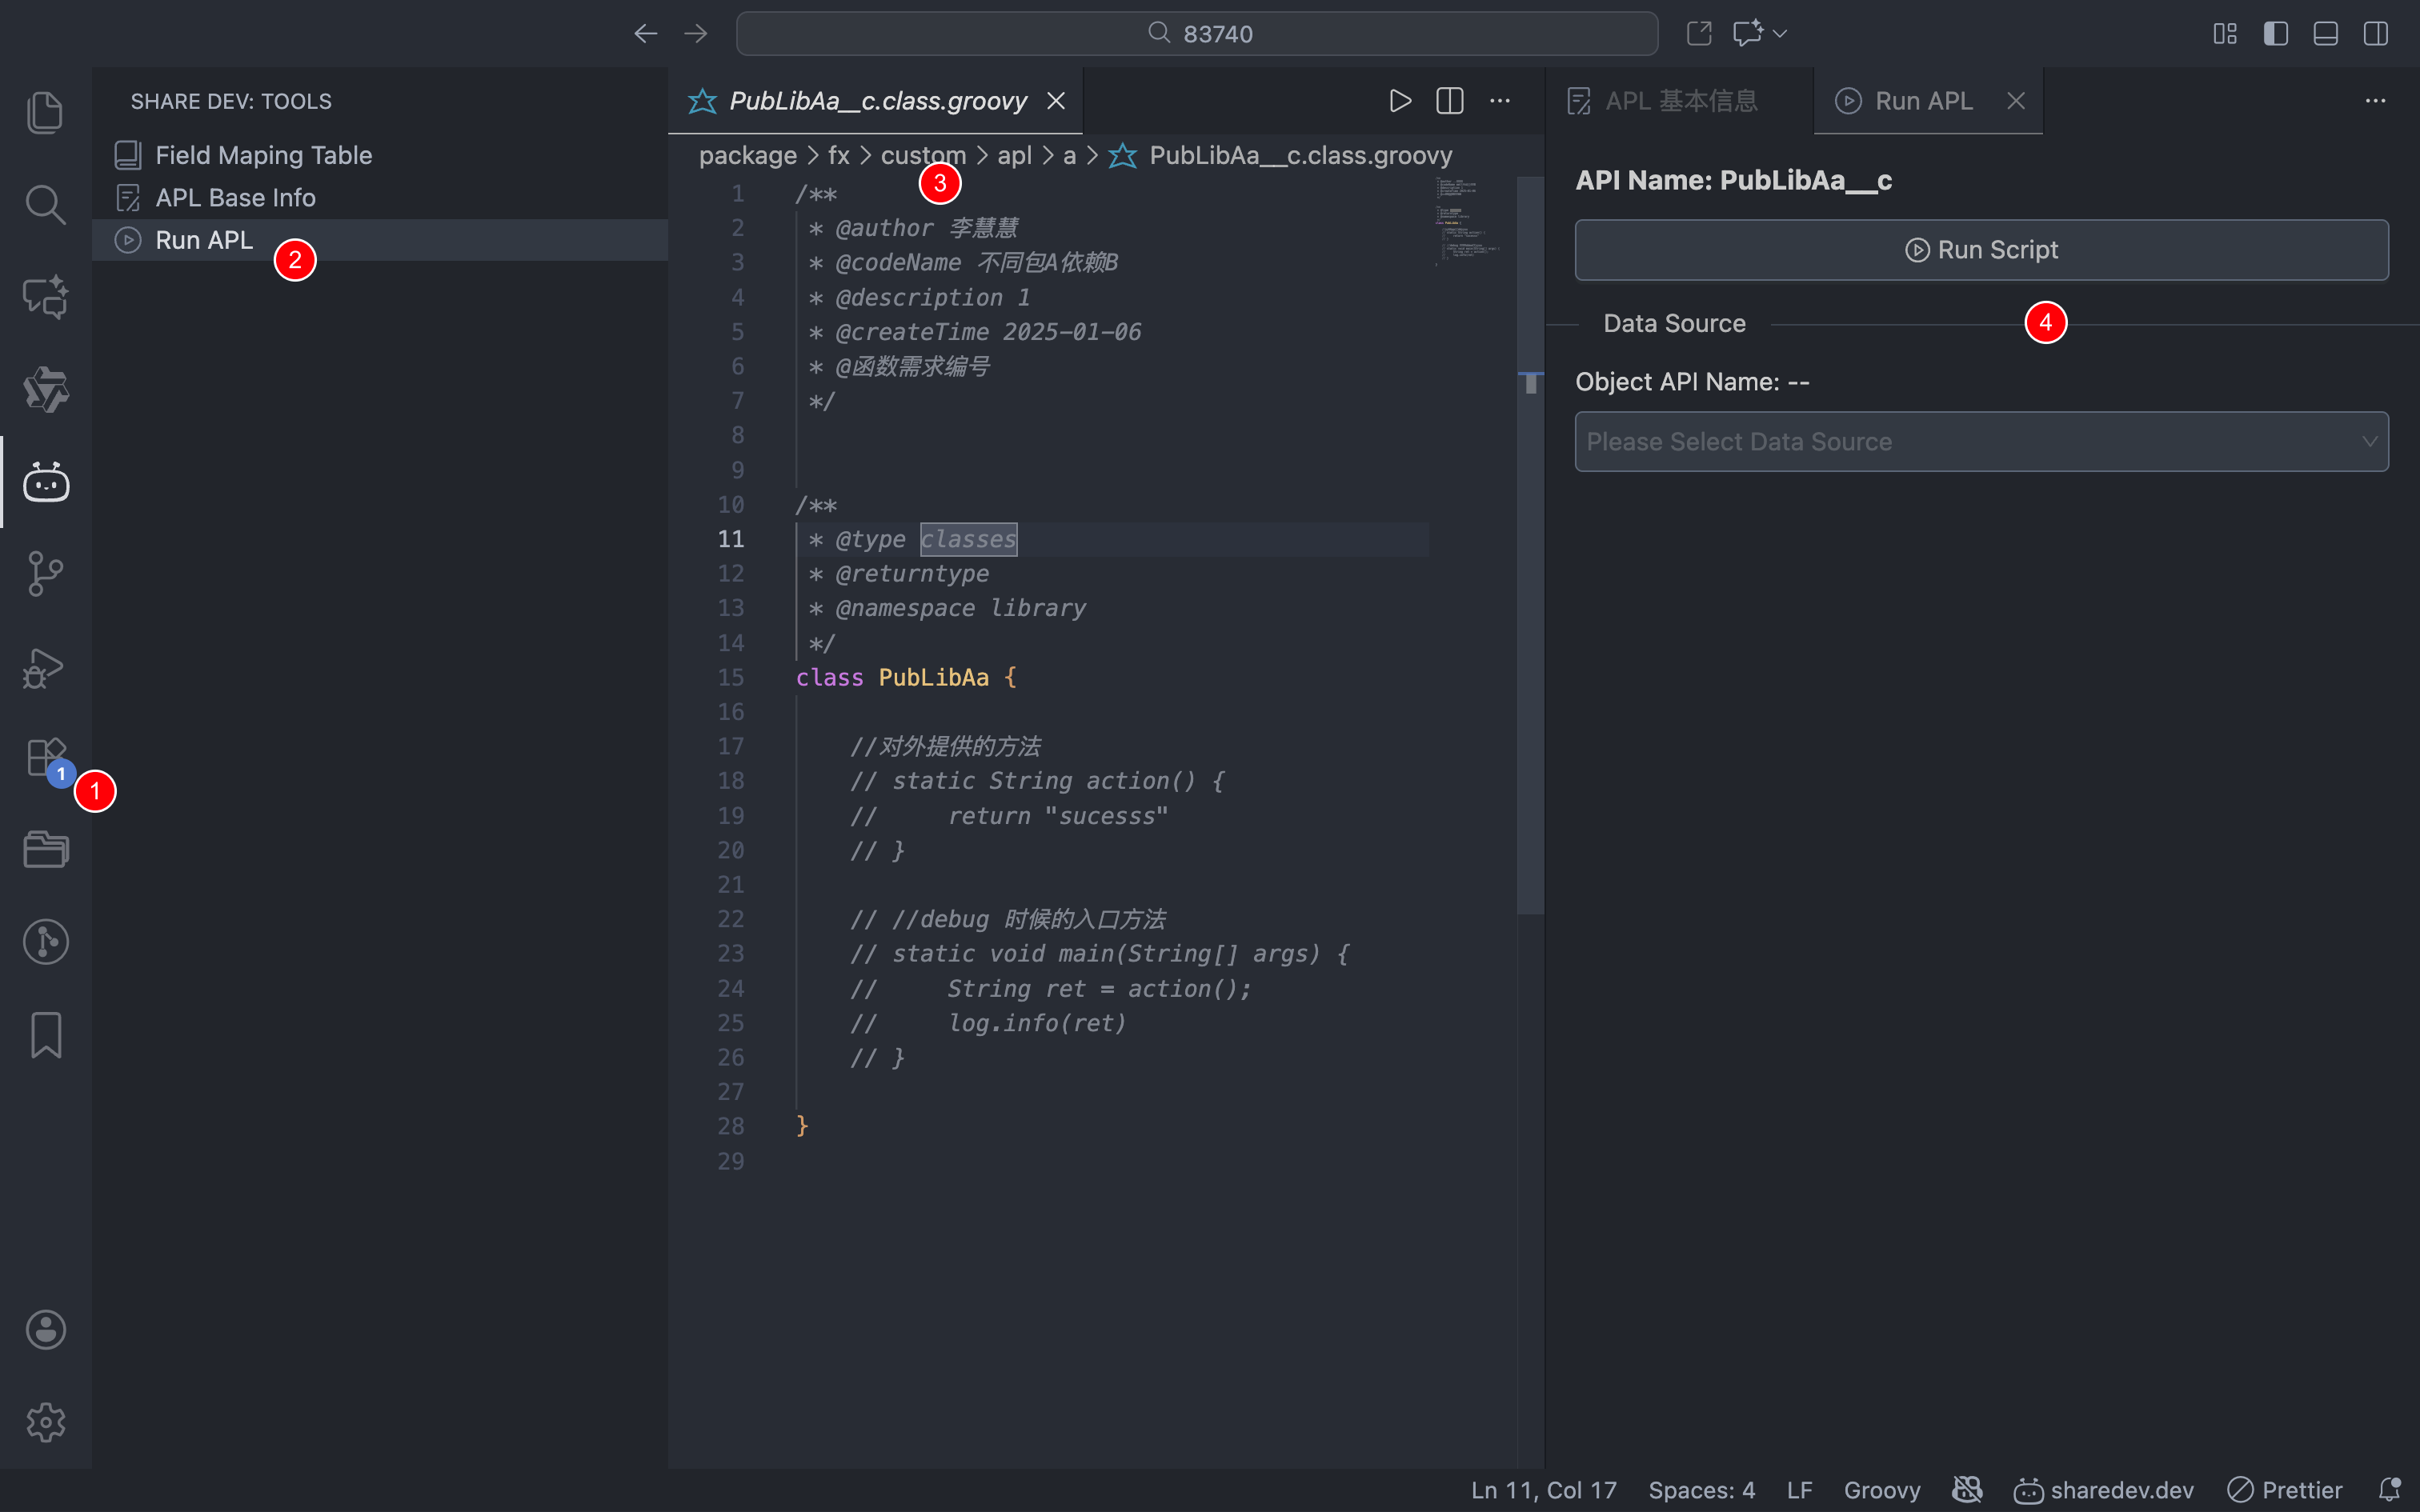This screenshot has height=1512, width=2420.
Task: Open notifications bell in the status bar
Action: coord(2392,1489)
